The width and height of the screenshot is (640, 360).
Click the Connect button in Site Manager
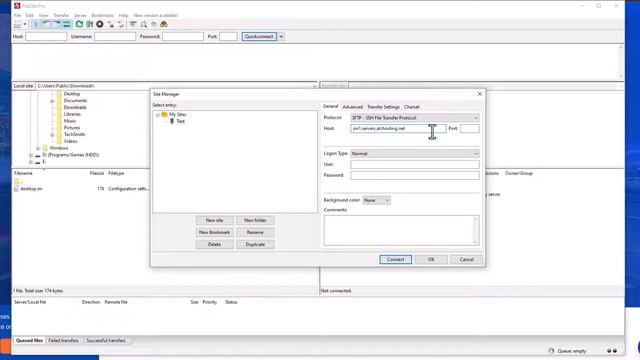396,260
